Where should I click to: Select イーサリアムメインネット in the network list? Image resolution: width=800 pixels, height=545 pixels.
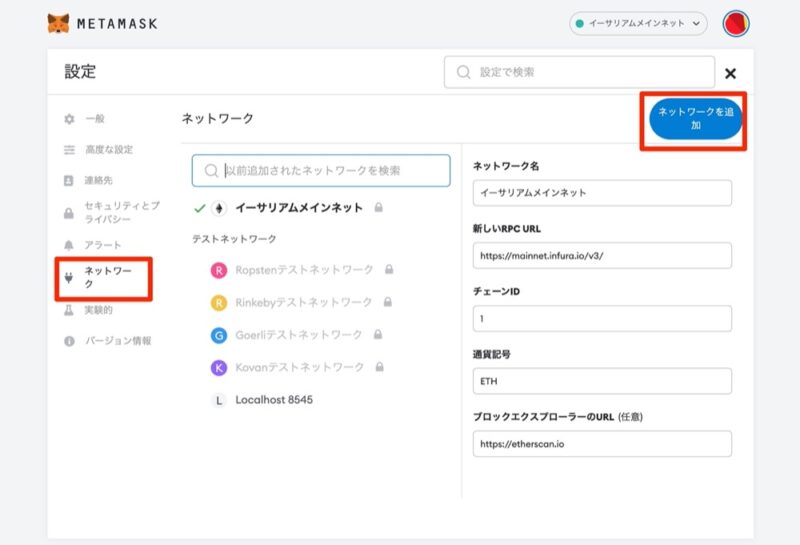point(299,208)
